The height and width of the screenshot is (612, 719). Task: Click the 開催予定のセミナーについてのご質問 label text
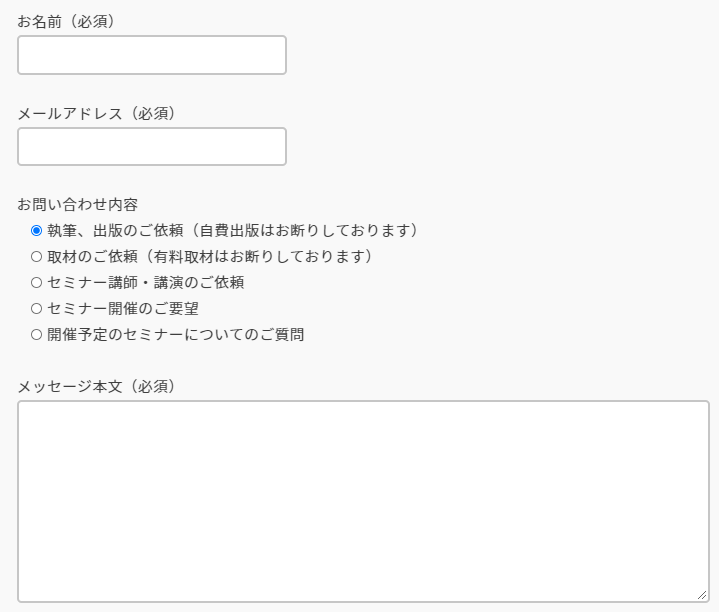point(176,335)
